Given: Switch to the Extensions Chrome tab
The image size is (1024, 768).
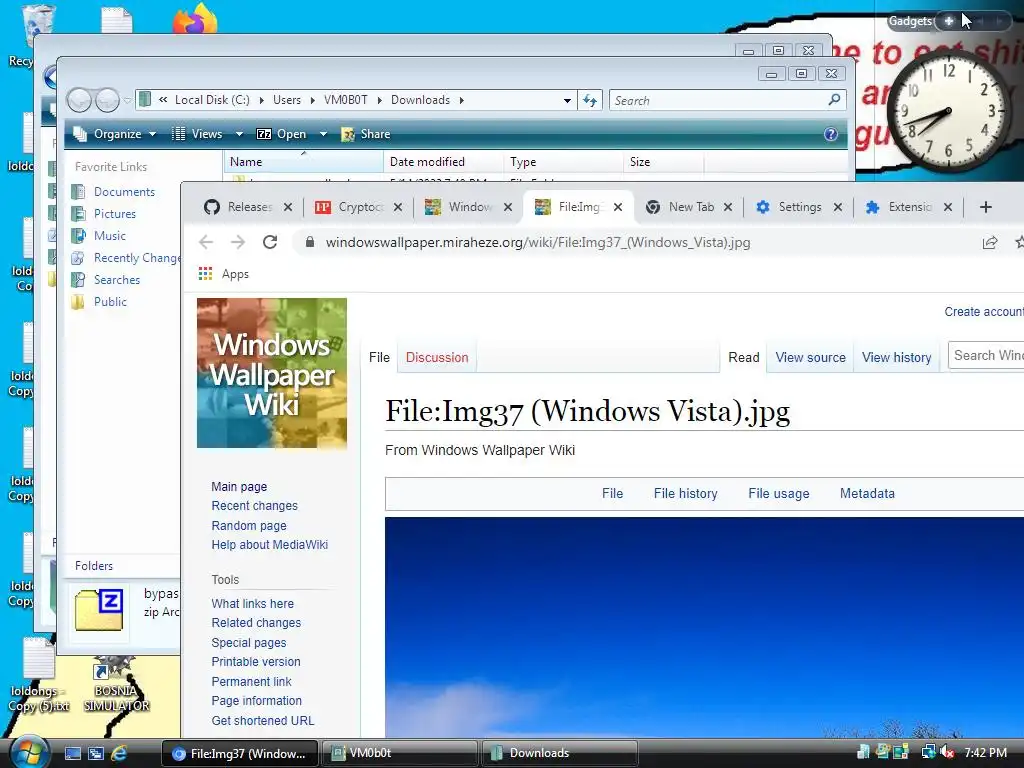Looking at the screenshot, I should (908, 207).
